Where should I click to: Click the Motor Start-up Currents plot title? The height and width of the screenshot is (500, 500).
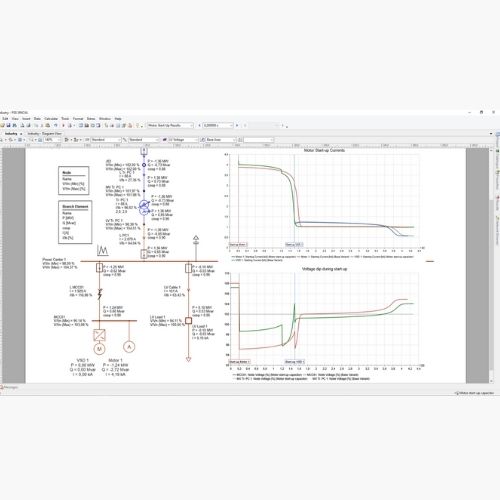(x=324, y=151)
